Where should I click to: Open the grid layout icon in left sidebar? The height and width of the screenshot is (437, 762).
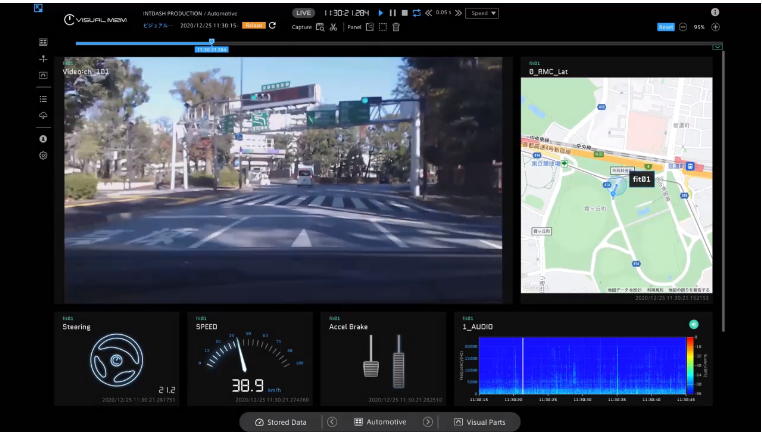pos(43,42)
